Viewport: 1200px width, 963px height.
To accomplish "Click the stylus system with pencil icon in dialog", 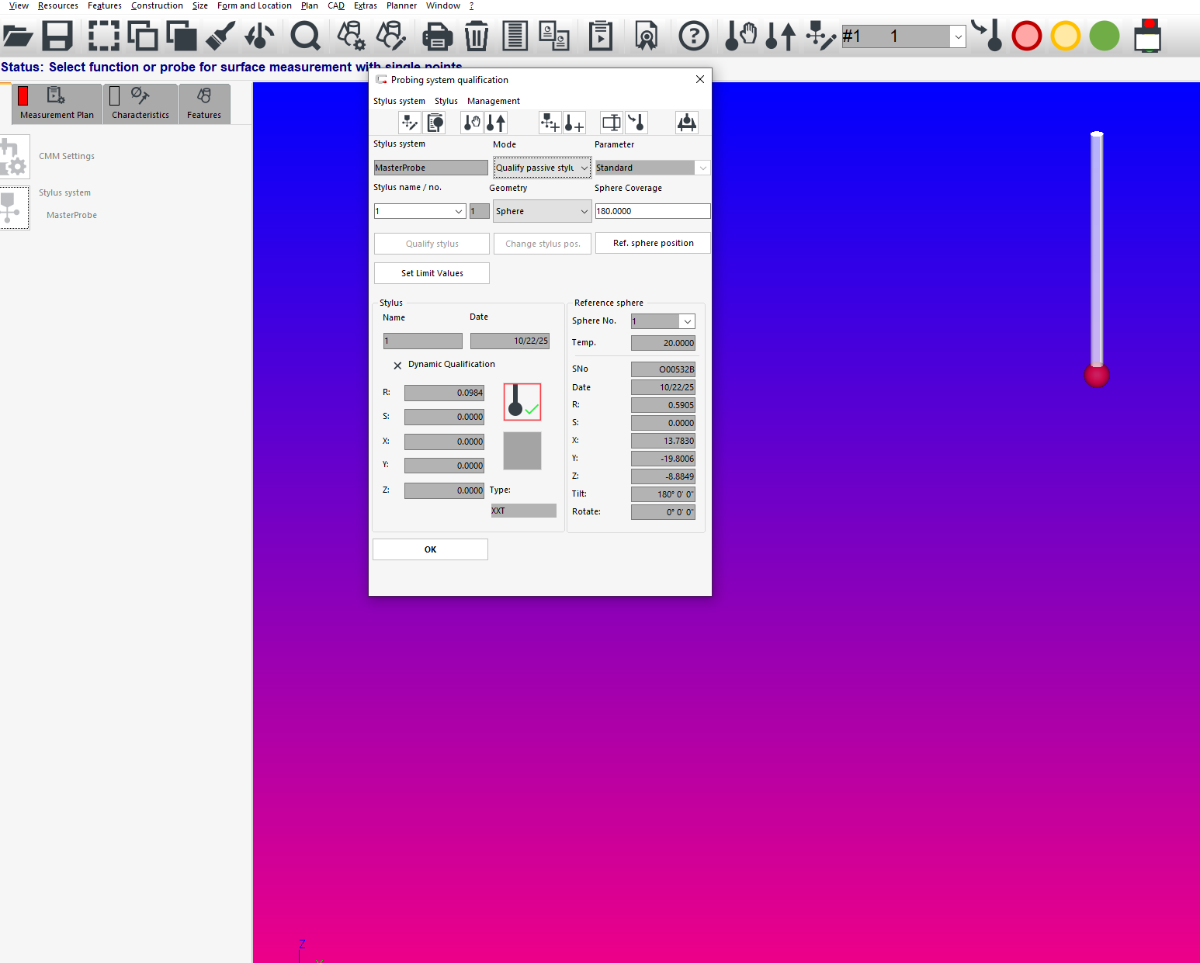I will tap(409, 123).
